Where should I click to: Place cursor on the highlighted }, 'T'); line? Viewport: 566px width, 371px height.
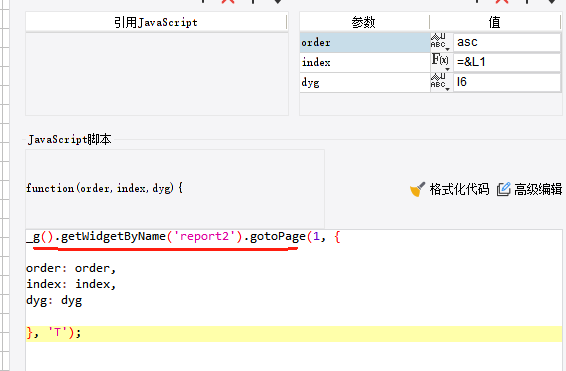[x=294, y=333]
